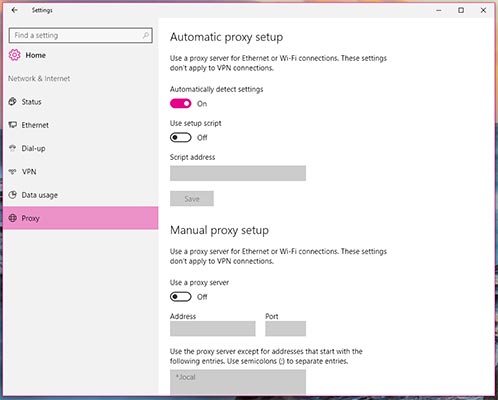Viewport: 498px width, 400px height.
Task: Click the Ethernet monitor icon
Action: pos(12,125)
